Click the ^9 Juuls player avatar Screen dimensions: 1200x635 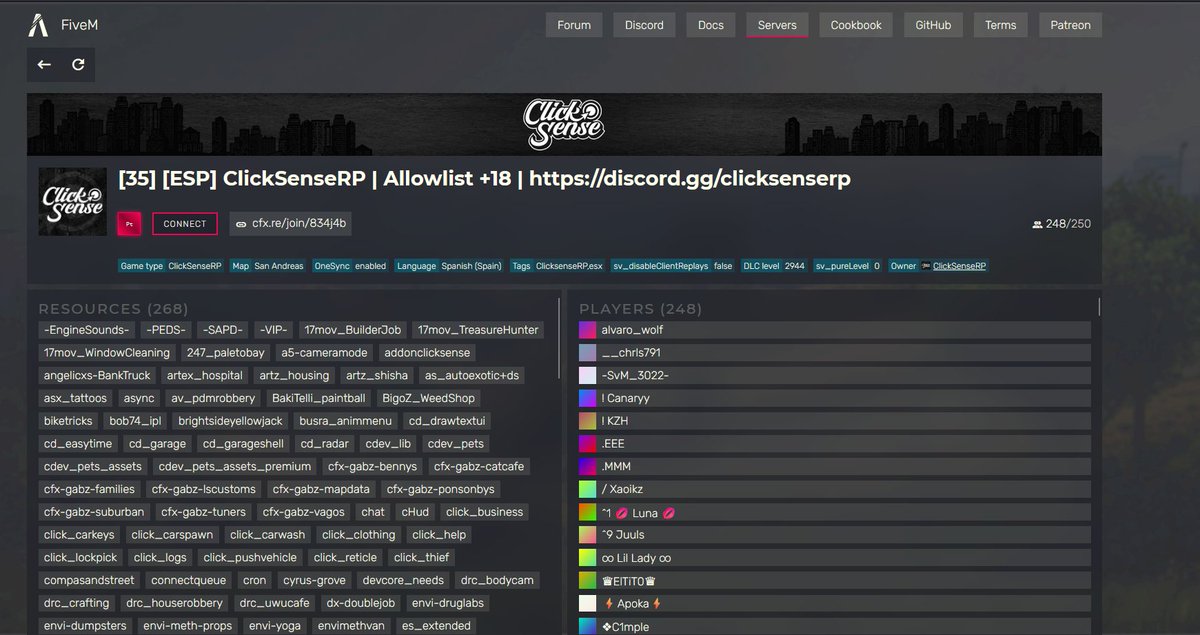[588, 535]
